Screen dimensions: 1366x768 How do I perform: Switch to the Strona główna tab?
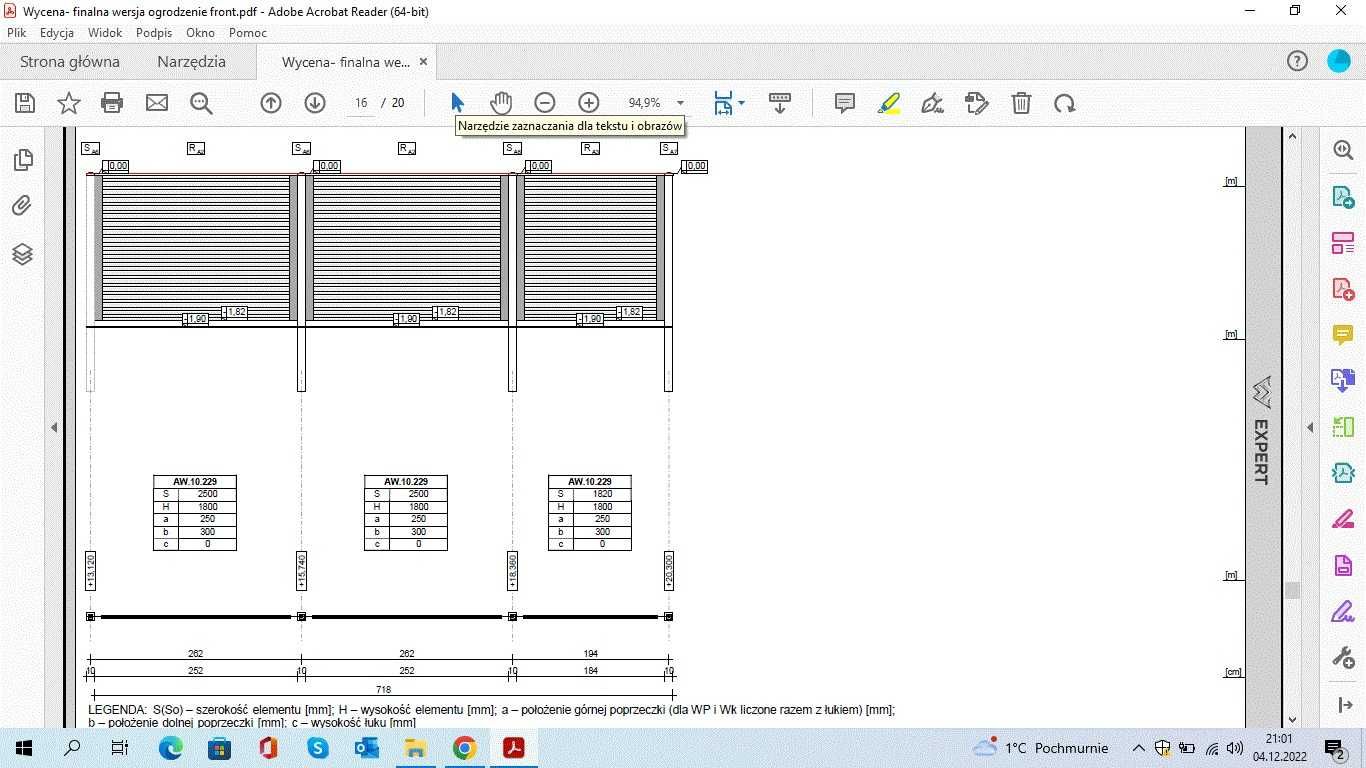tap(70, 62)
